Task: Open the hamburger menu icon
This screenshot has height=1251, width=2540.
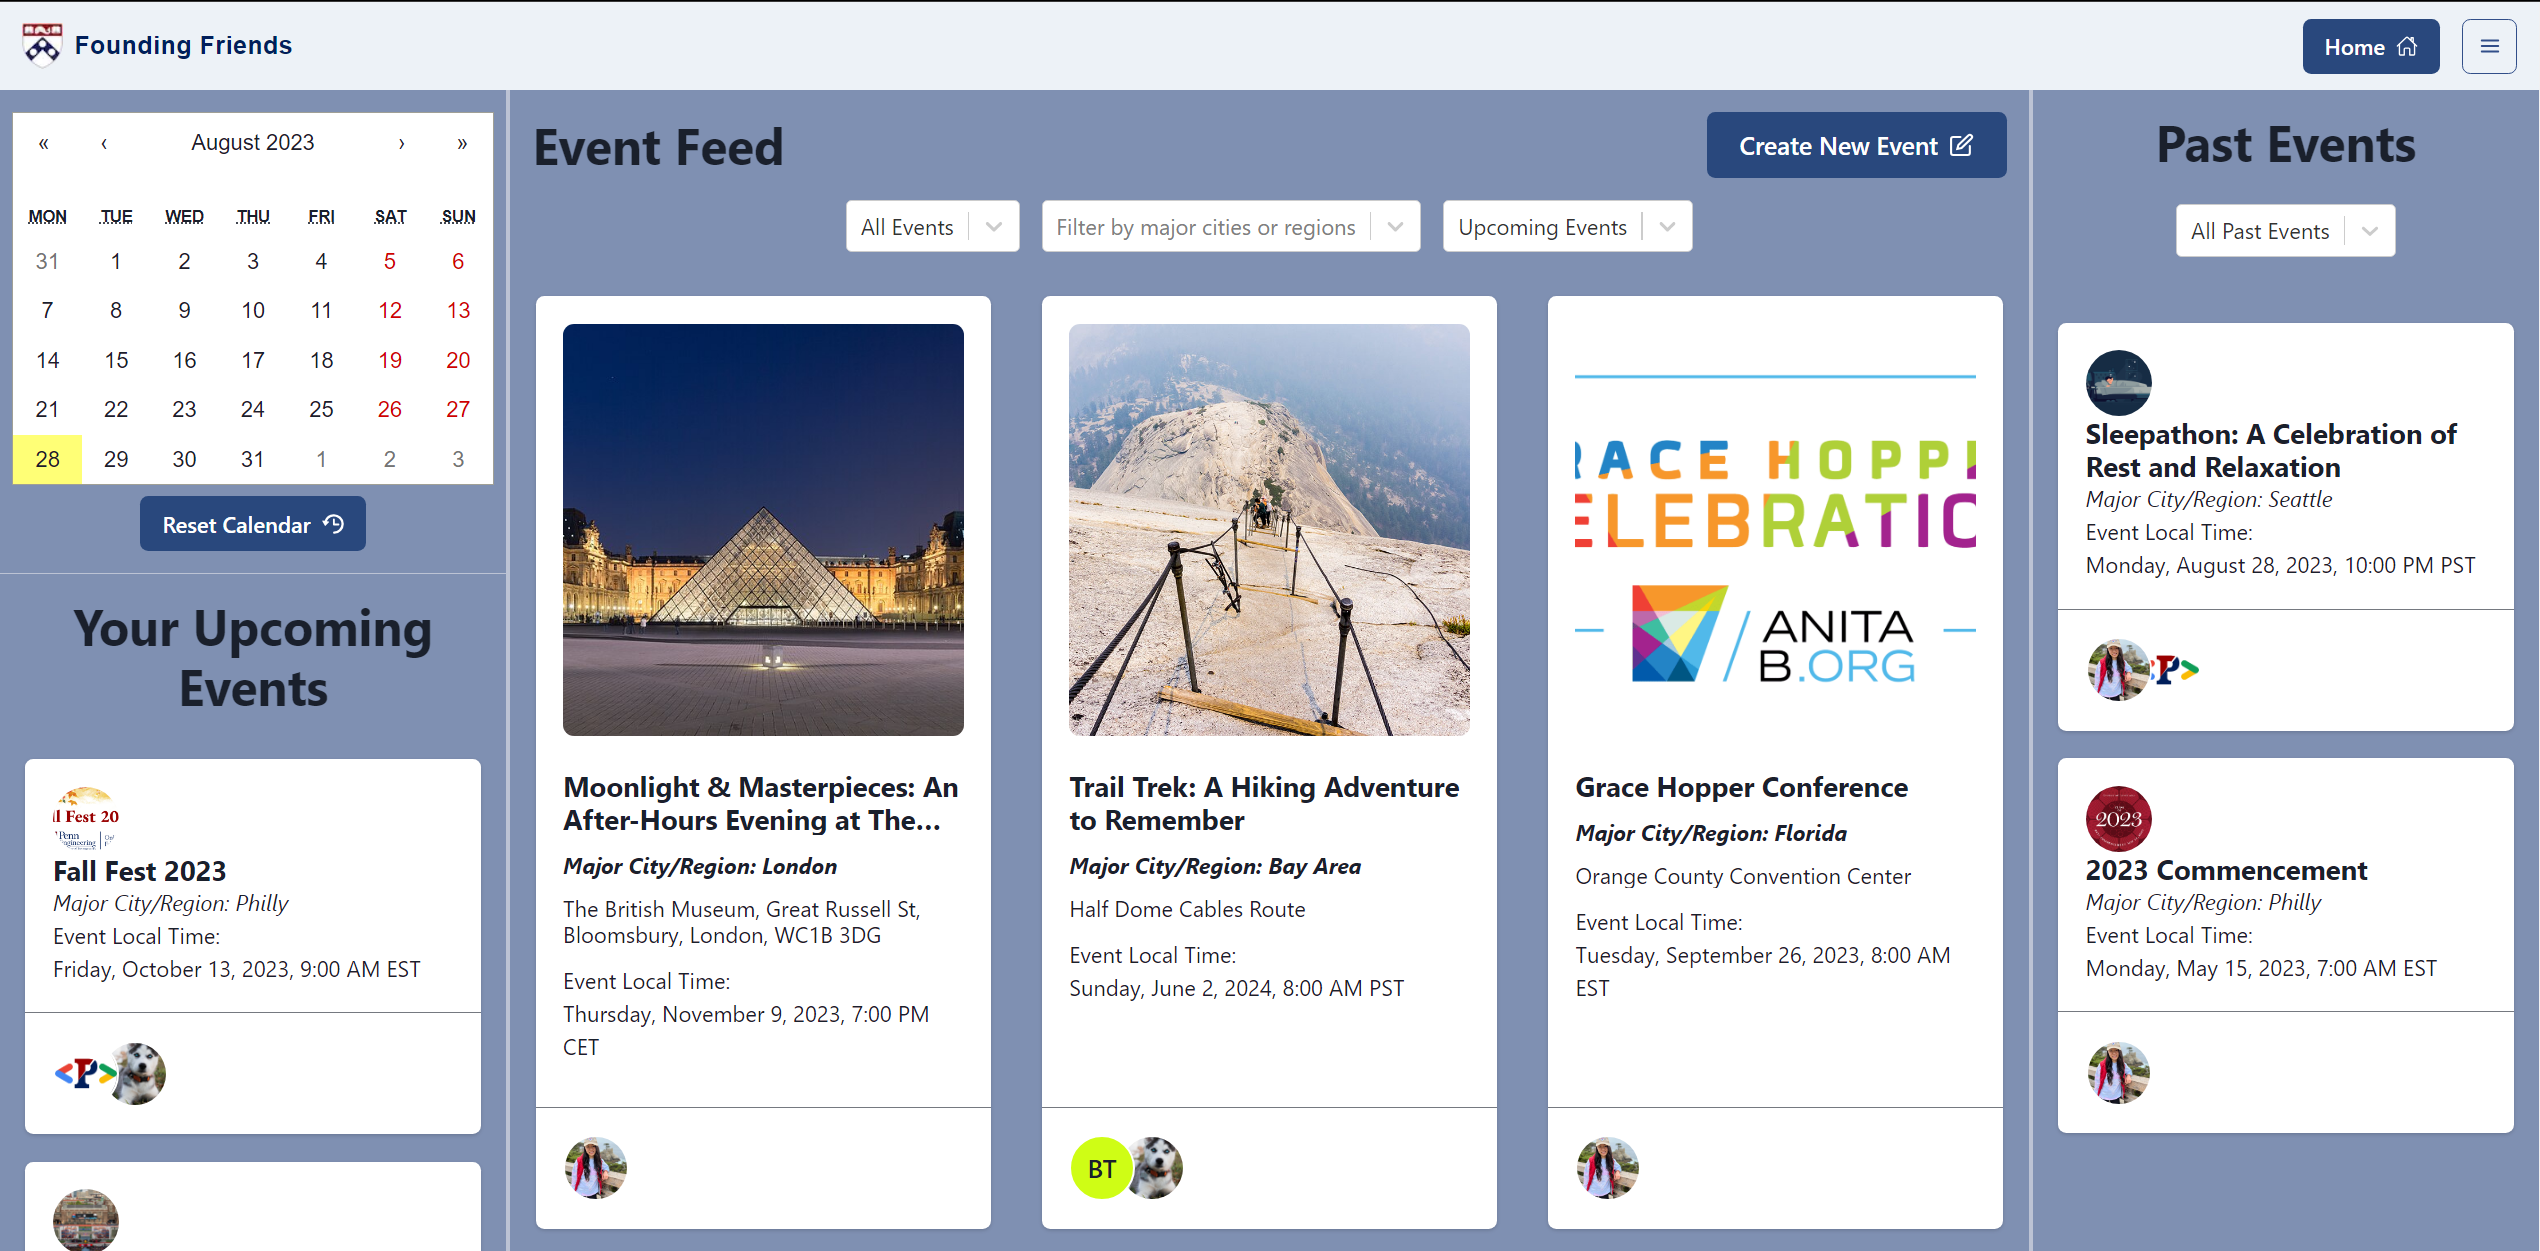Action: [2488, 47]
